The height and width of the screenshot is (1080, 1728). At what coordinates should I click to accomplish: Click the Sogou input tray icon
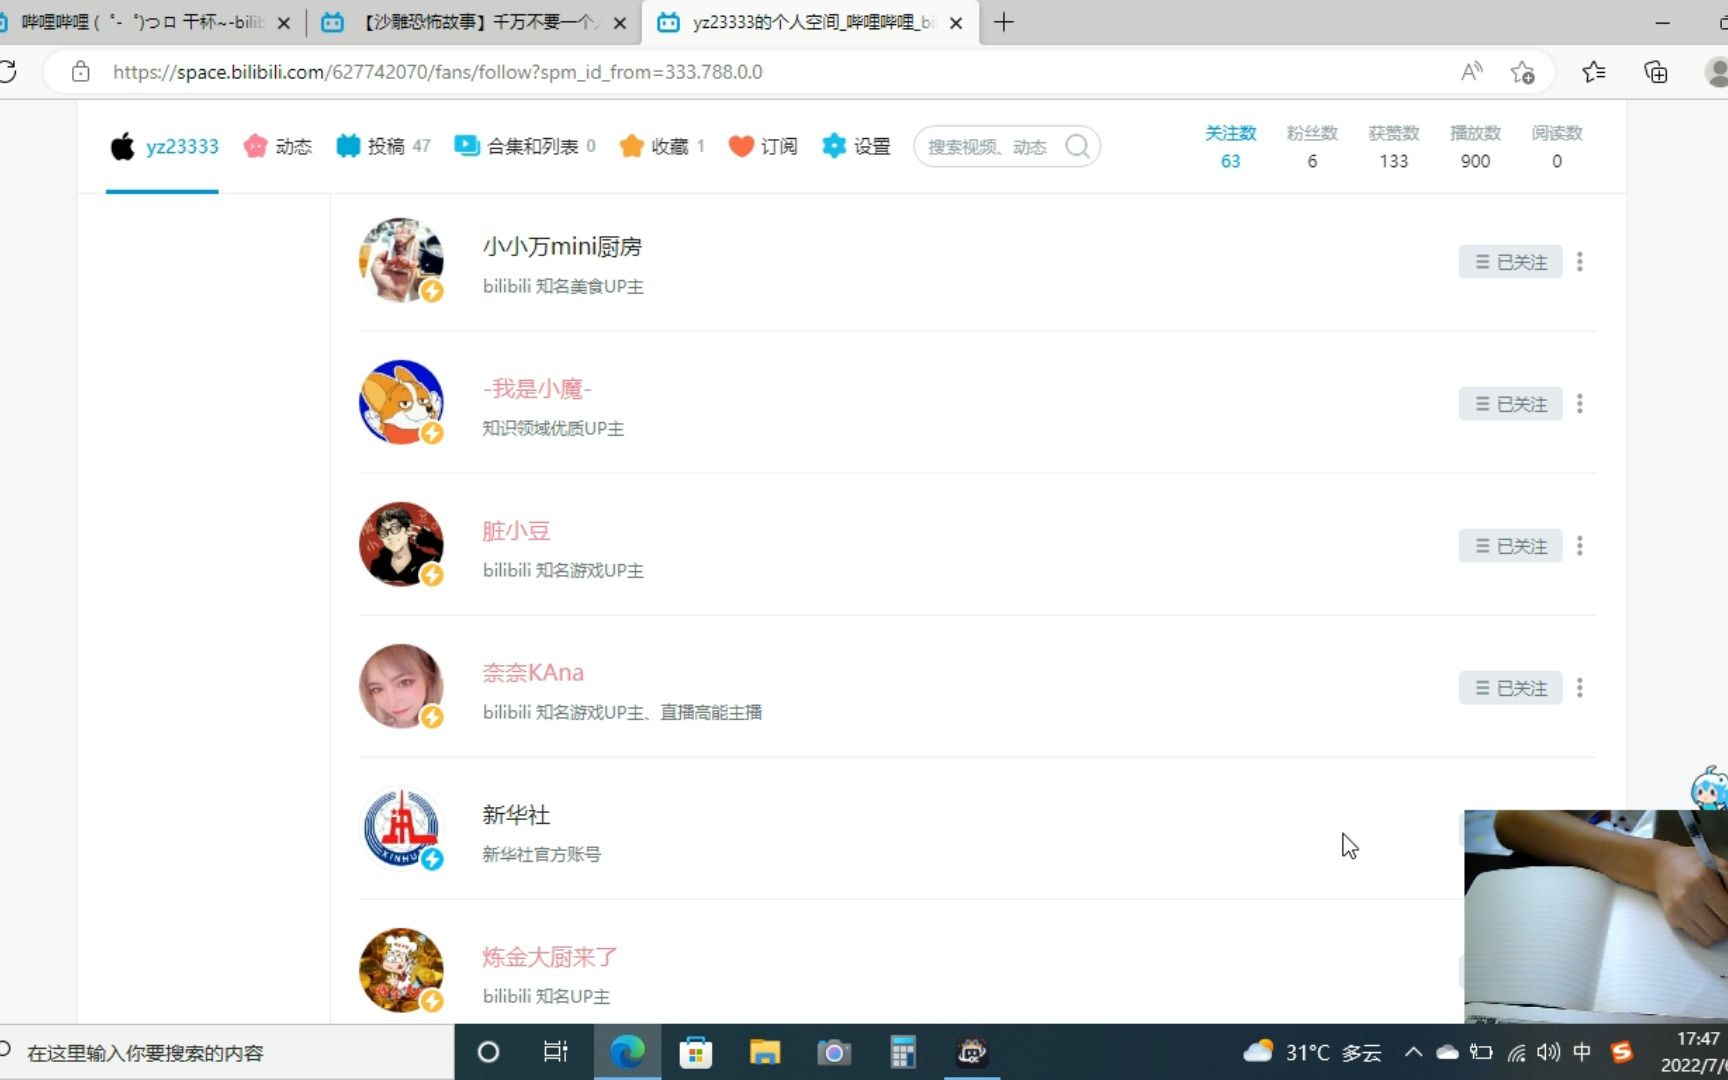click(1621, 1052)
